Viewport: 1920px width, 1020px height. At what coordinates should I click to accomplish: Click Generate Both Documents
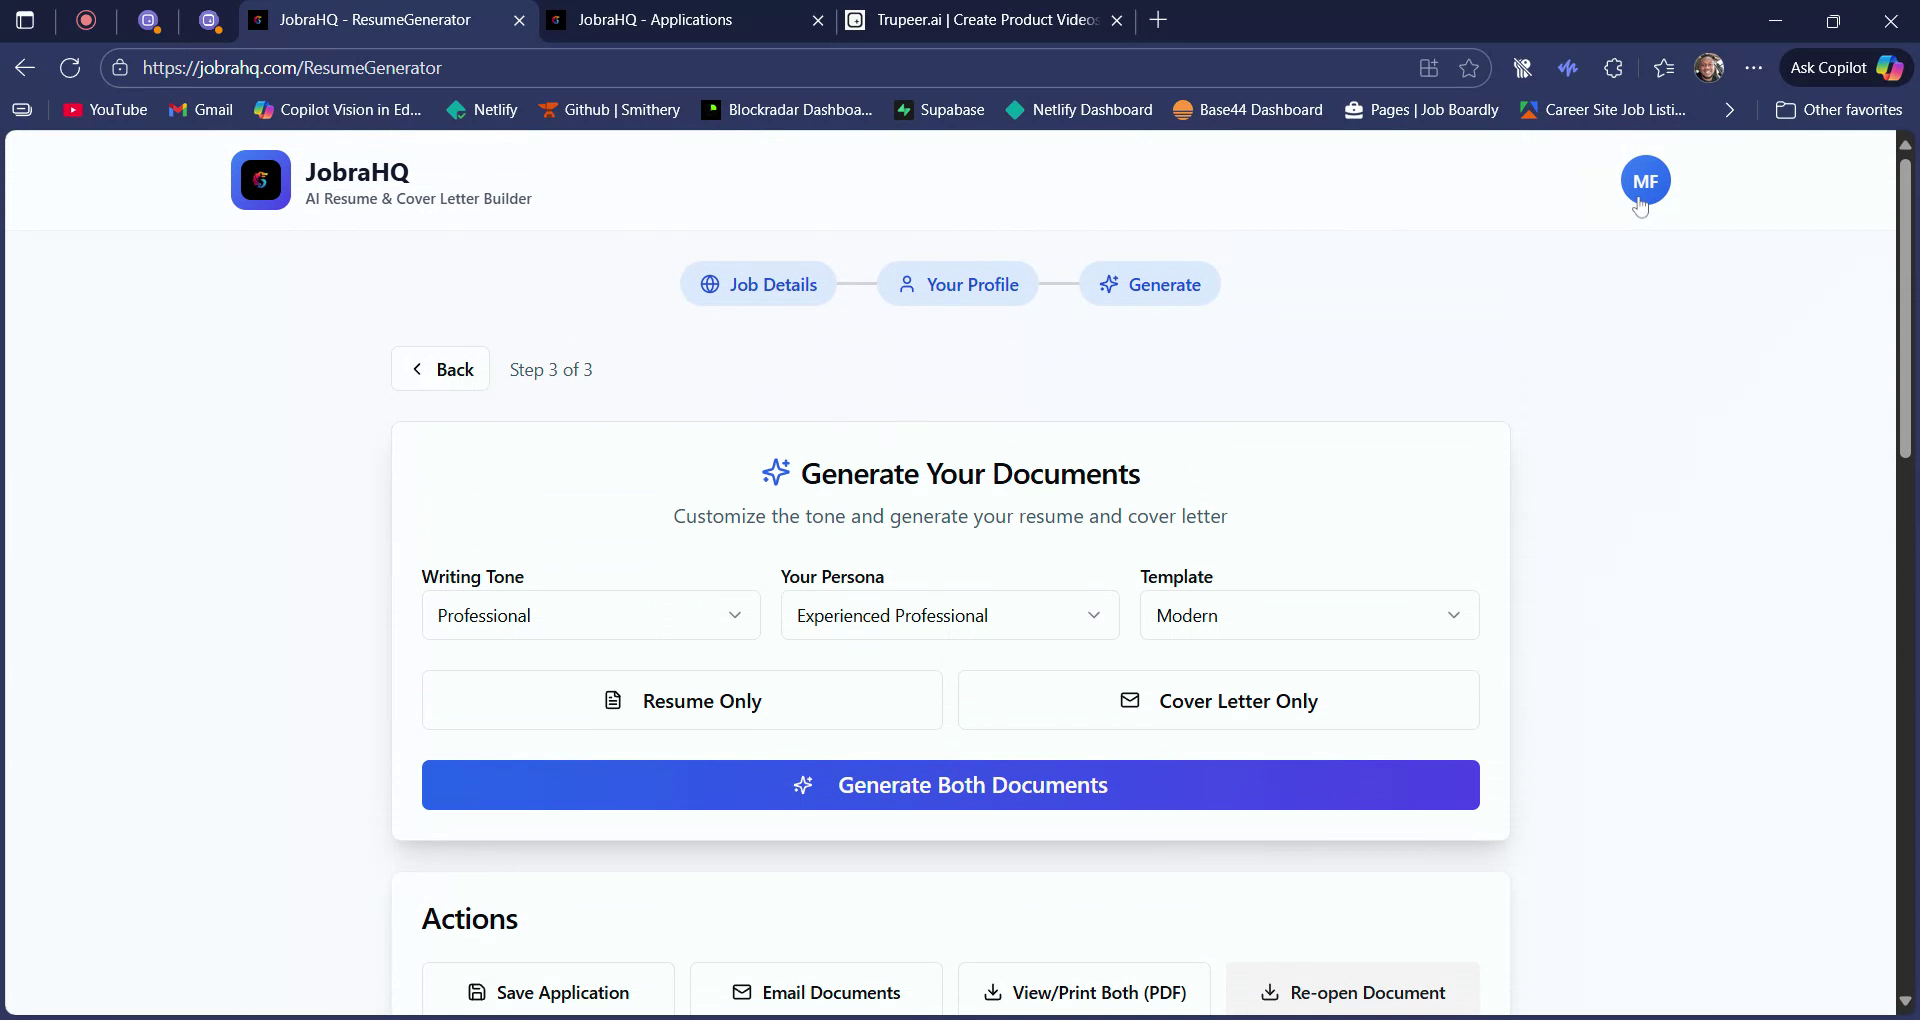[950, 785]
